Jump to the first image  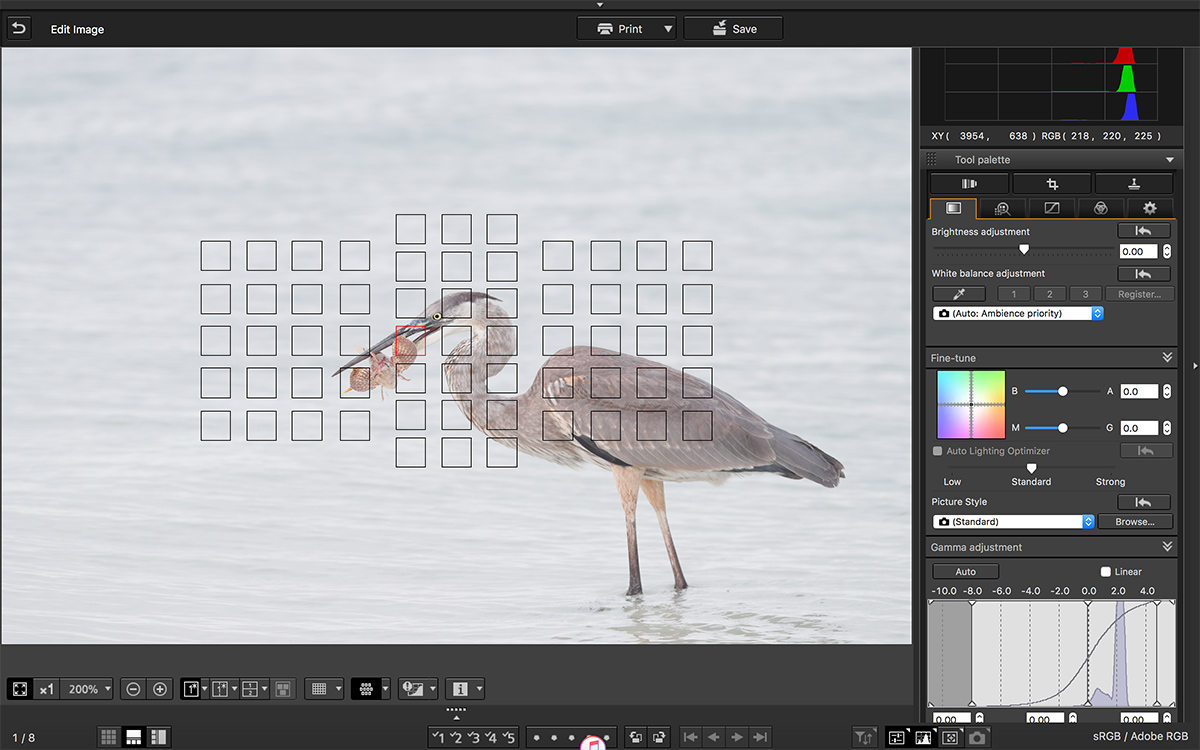690,737
